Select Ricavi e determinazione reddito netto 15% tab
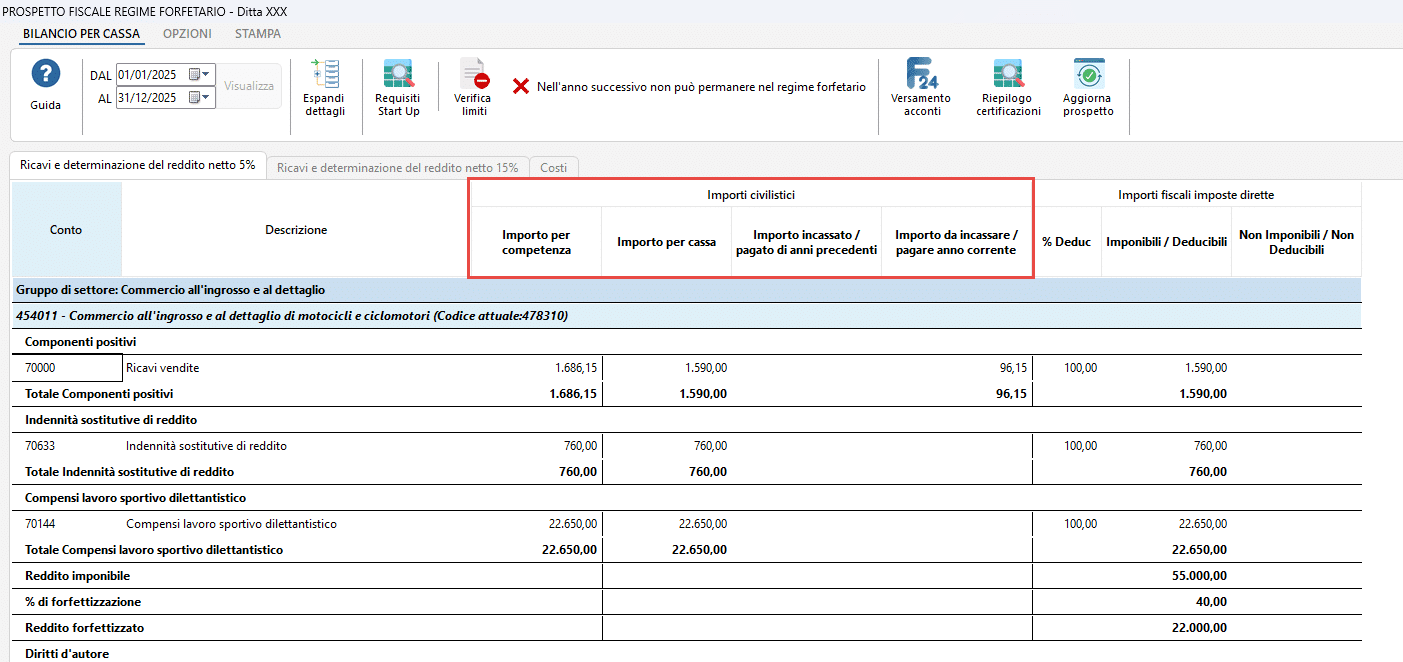1403x662 pixels. pyautogui.click(x=398, y=168)
